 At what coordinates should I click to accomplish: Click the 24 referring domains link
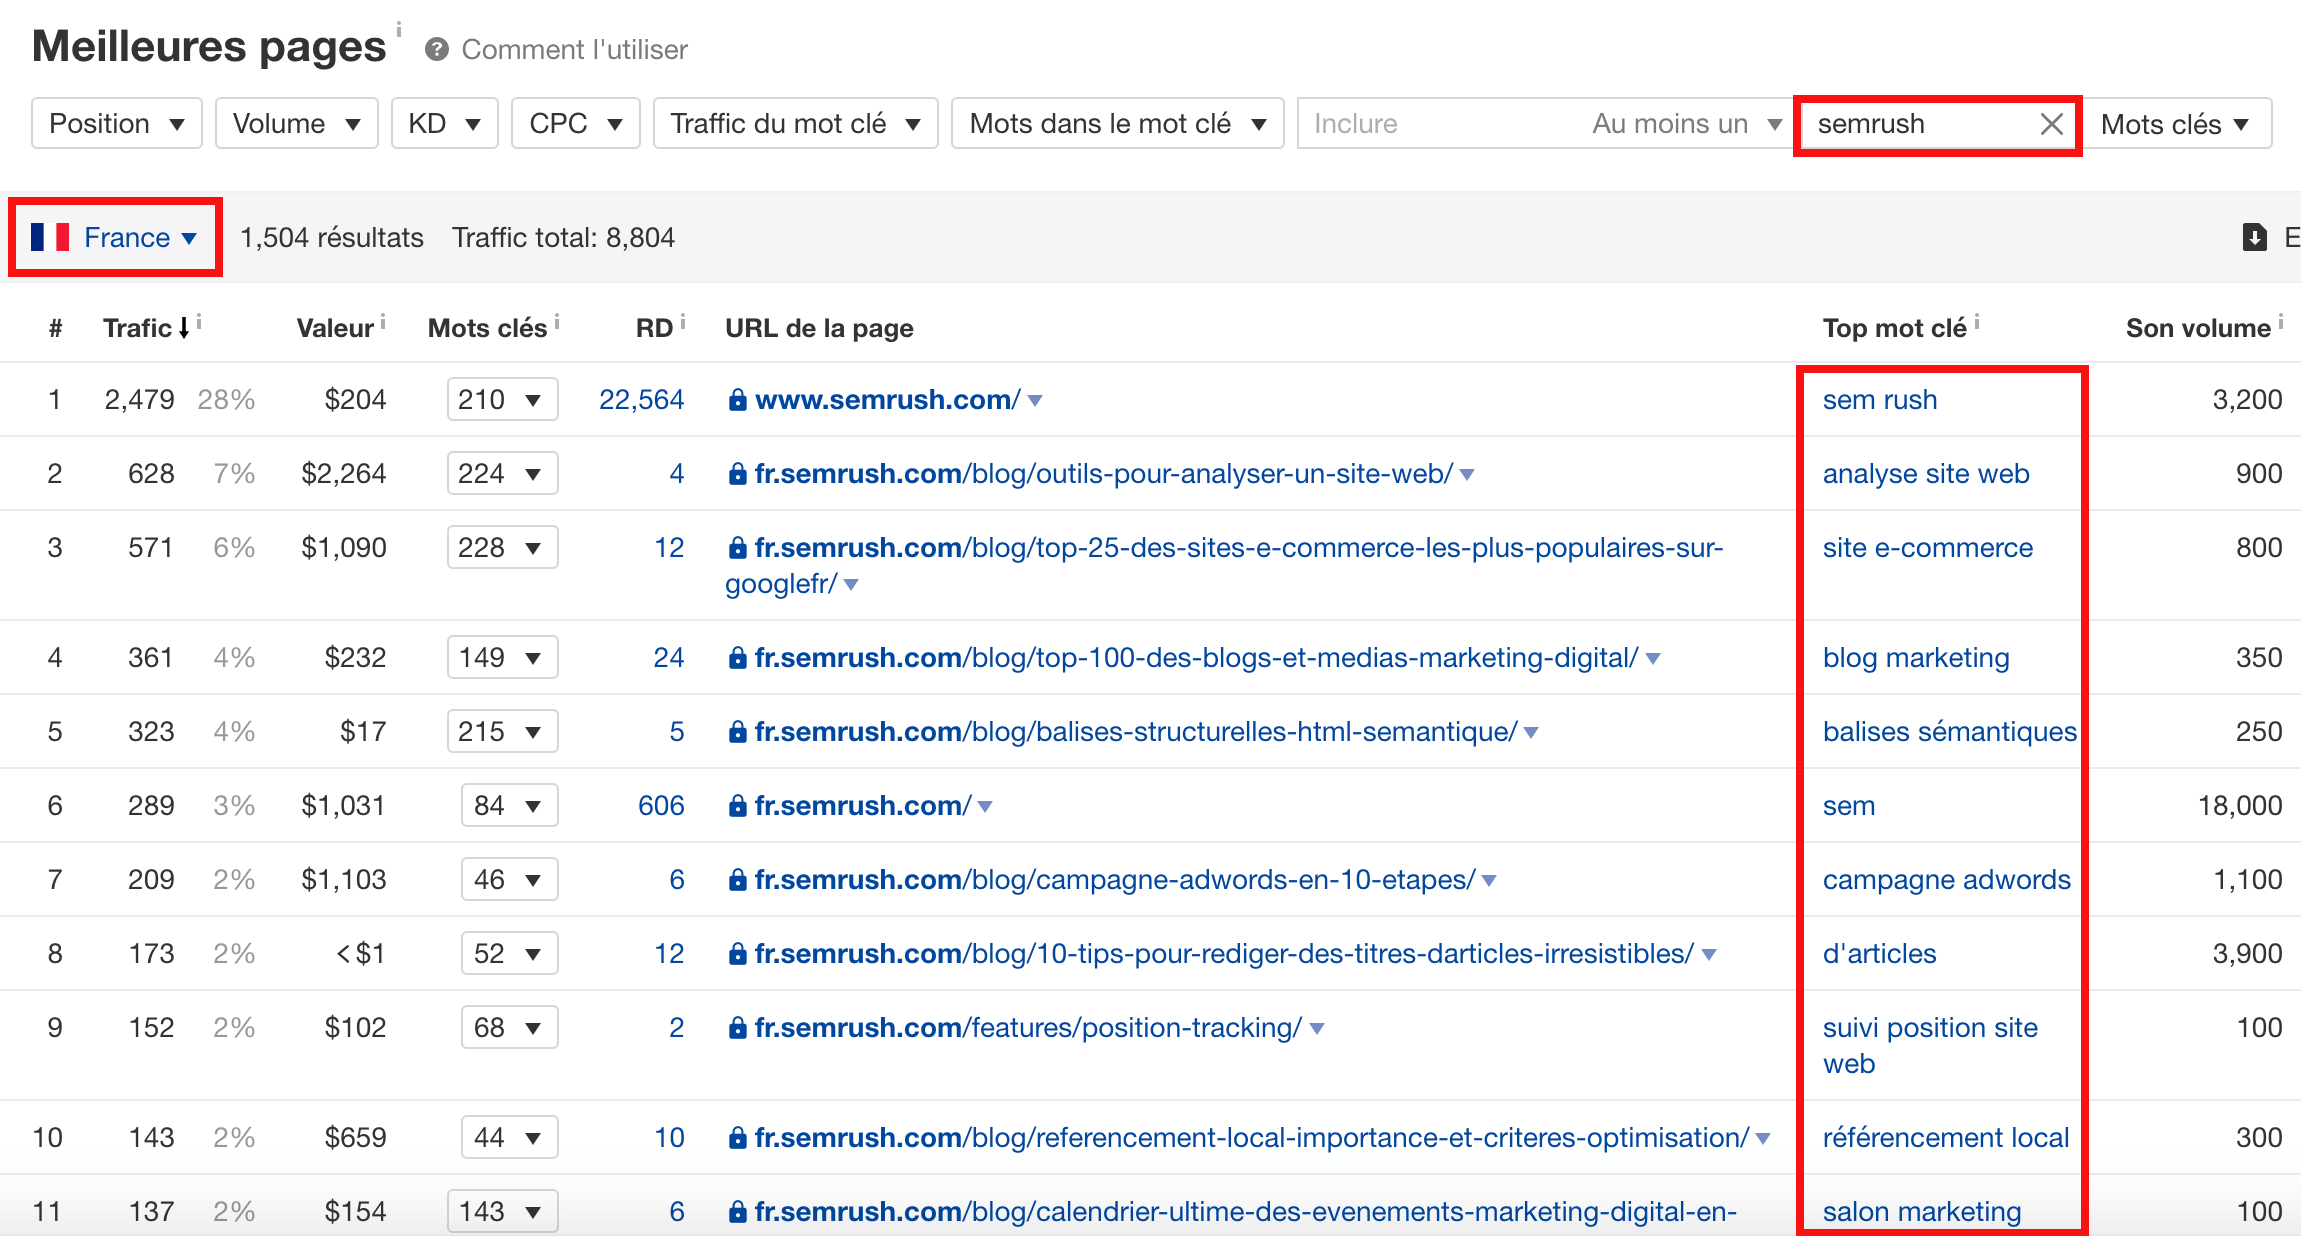point(669,658)
